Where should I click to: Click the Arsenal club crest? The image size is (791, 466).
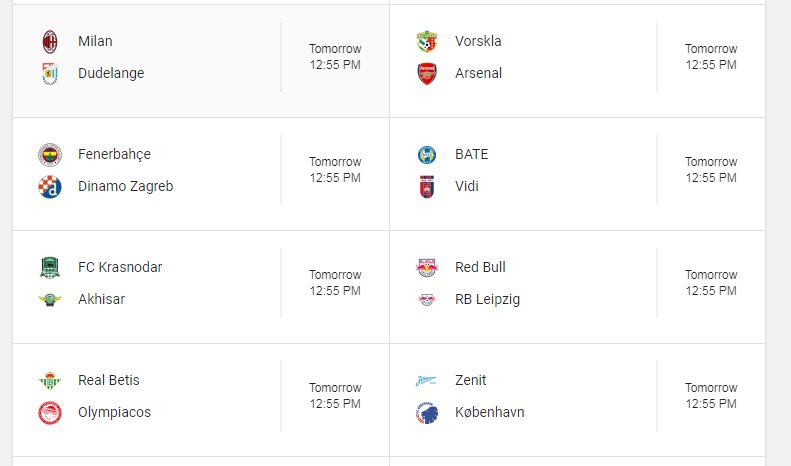(427, 74)
